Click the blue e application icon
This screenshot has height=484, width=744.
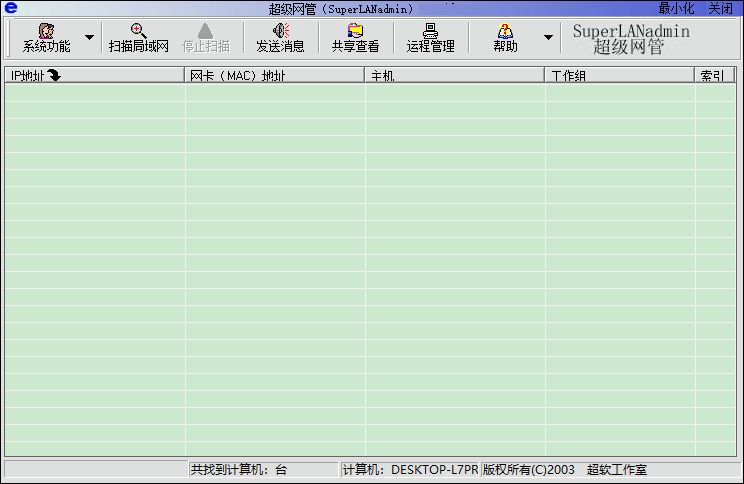click(x=10, y=8)
